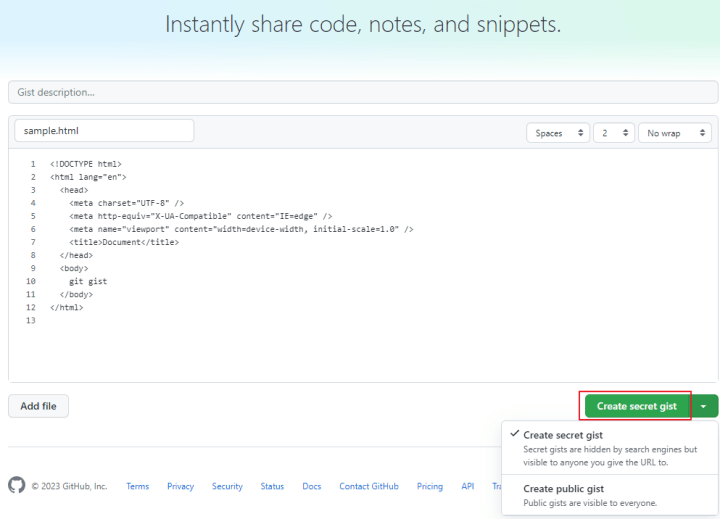This screenshot has height=519, width=720.
Task: Click the green Create secret gist button
Action: [636, 406]
